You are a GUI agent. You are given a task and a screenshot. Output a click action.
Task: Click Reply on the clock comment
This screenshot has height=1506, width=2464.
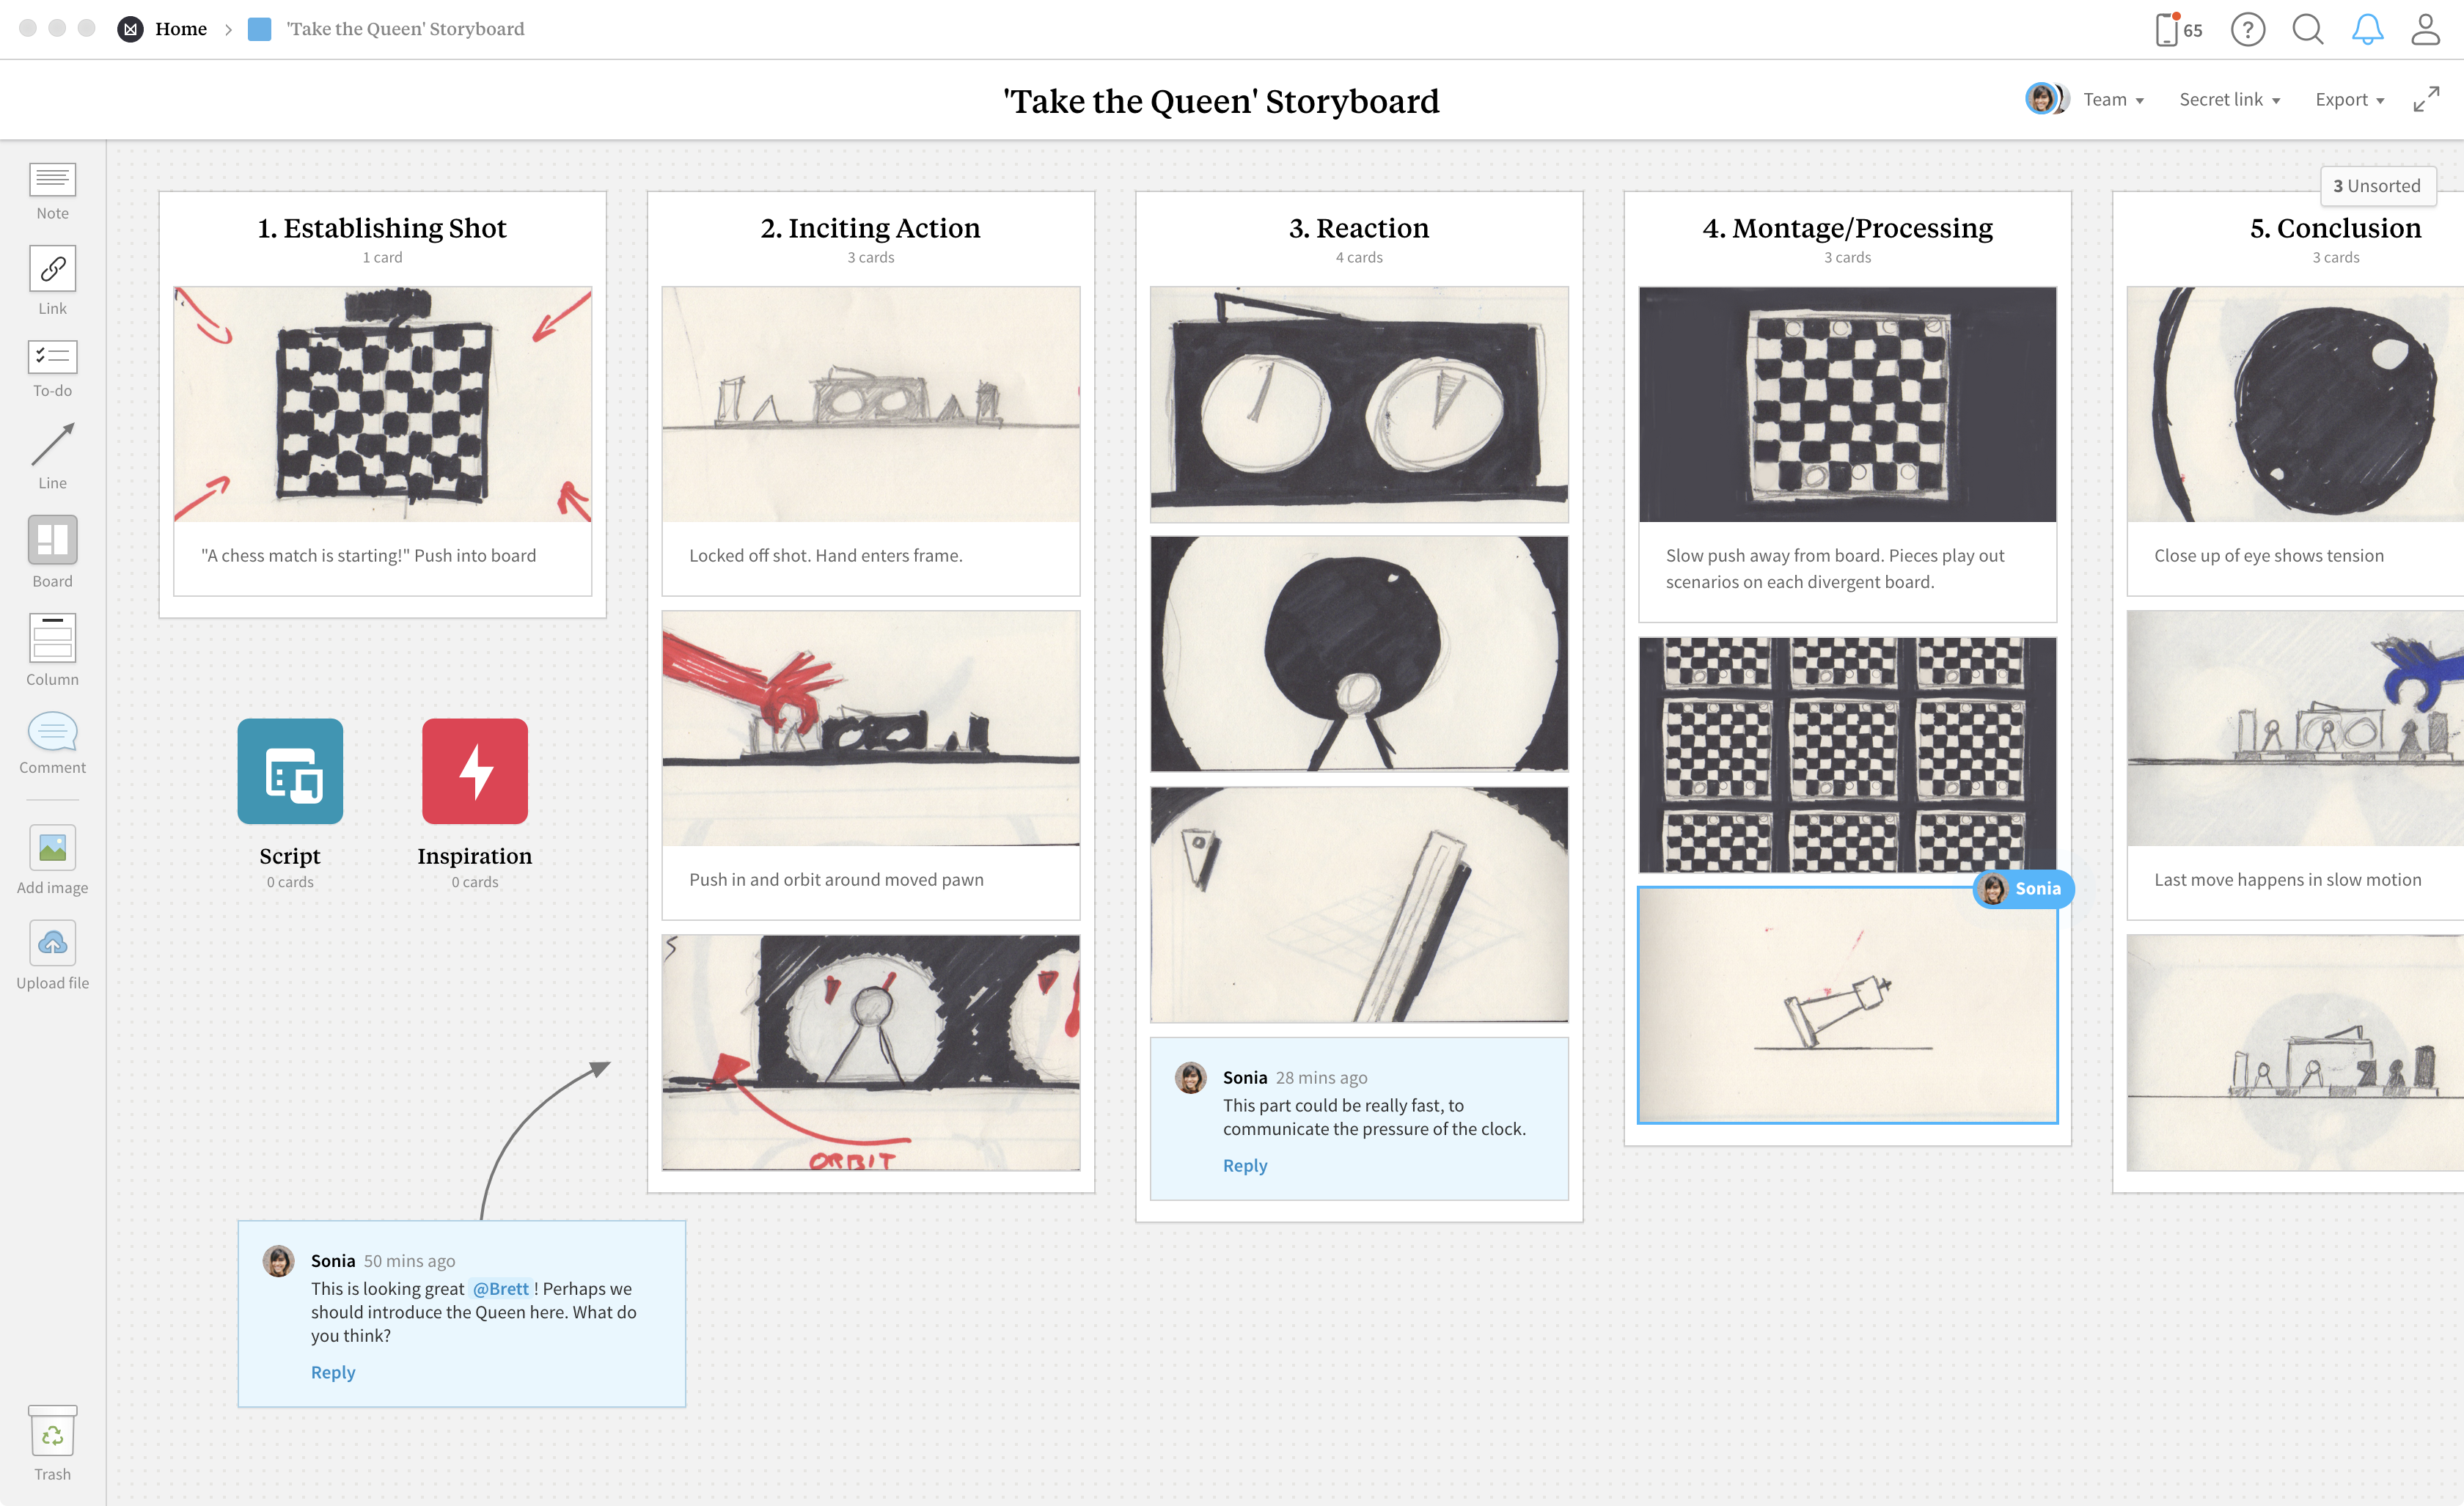pos(1244,1163)
